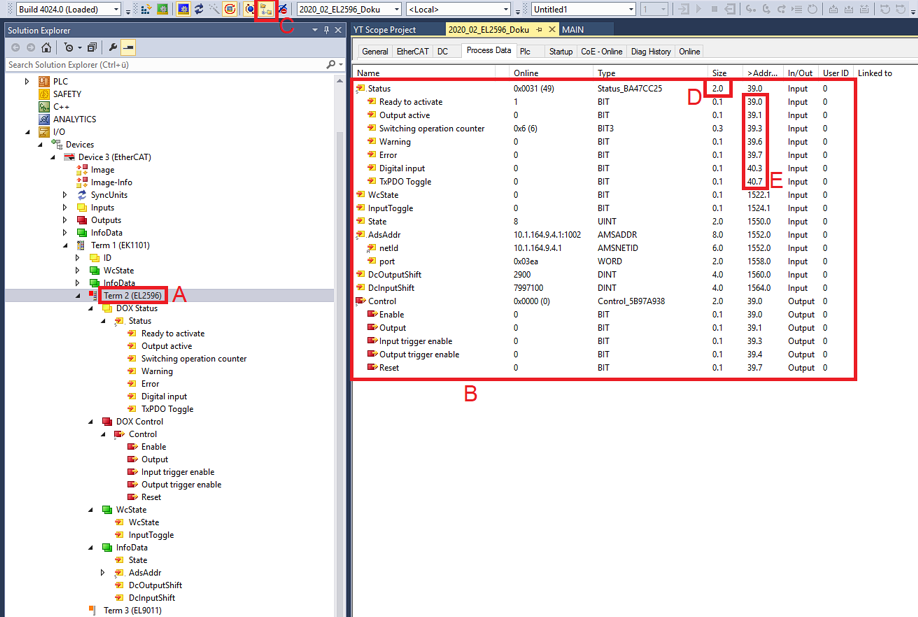Viewport: 918px width, 617px height.
Task: Select Term 3 (EL9011) tree item
Action: pos(132,610)
